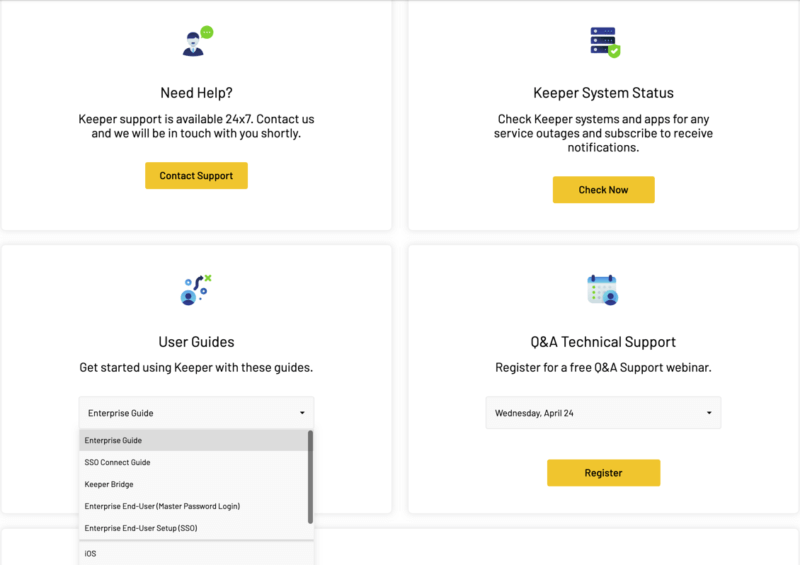Select the iOS guide option
Viewport: 800px width, 565px height.
tap(196, 554)
